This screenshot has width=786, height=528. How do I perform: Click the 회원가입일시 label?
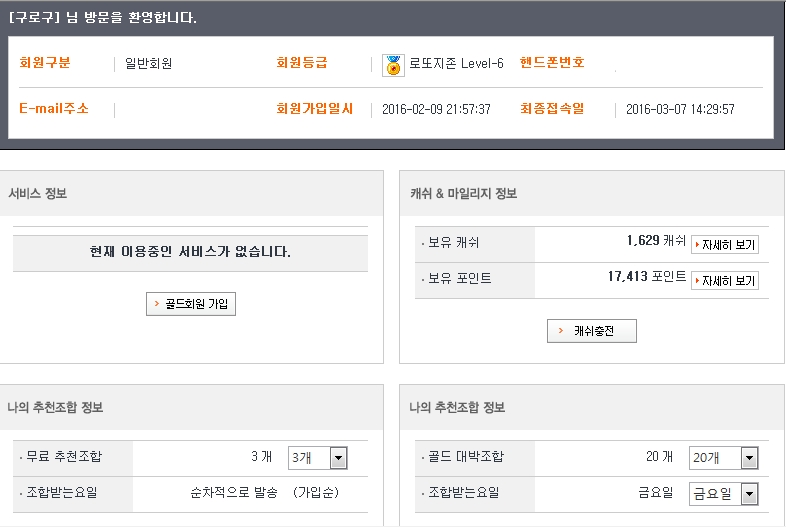[x=315, y=108]
